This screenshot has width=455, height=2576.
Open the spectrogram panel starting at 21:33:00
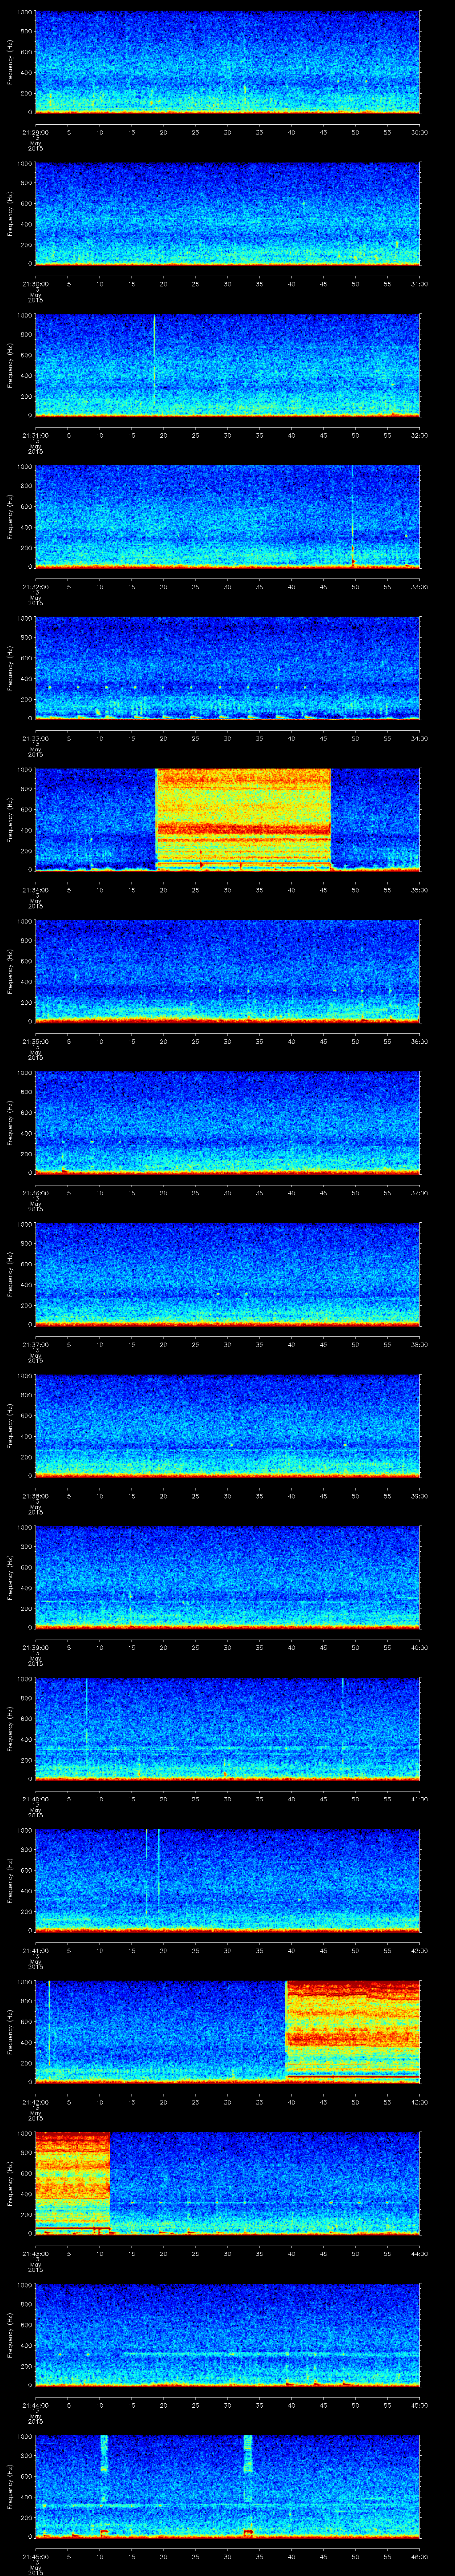(227, 668)
